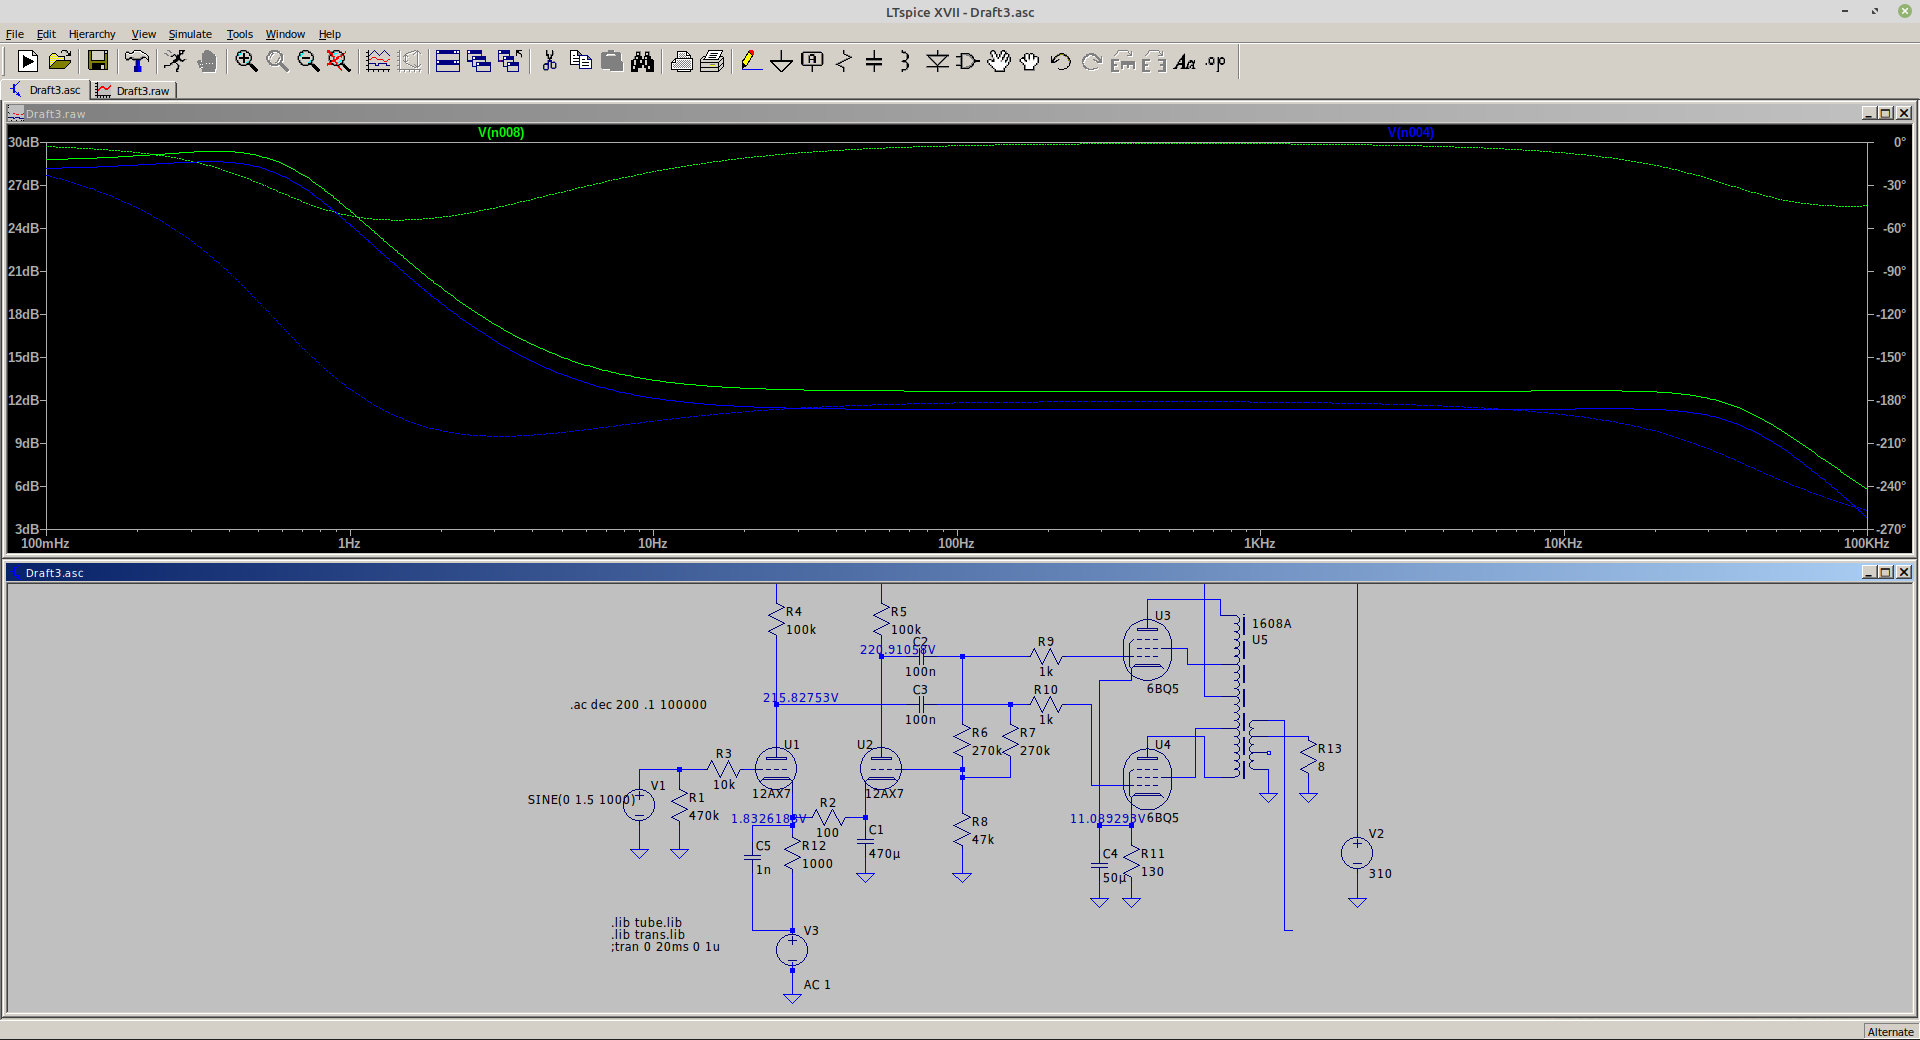Click the ;tran 0 20ms 0 1u comment

click(665, 947)
